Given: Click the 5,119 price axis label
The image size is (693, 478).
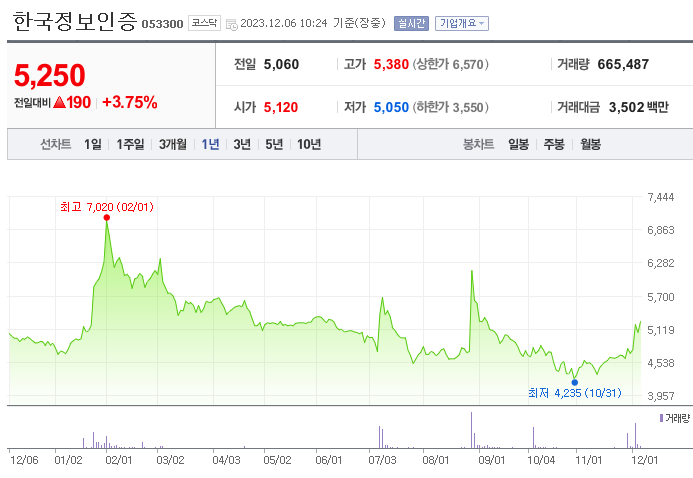Looking at the screenshot, I should tap(661, 330).
